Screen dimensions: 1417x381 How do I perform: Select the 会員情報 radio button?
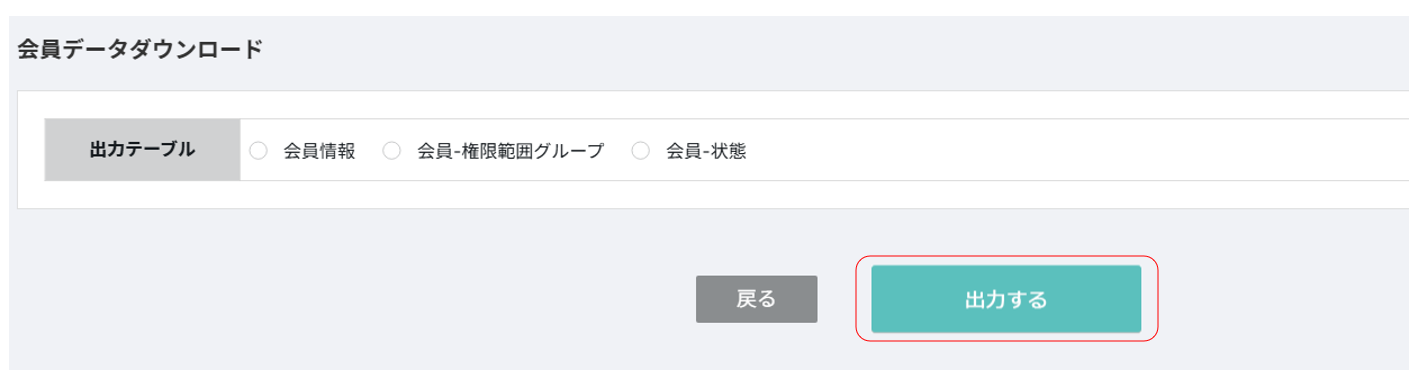258,151
